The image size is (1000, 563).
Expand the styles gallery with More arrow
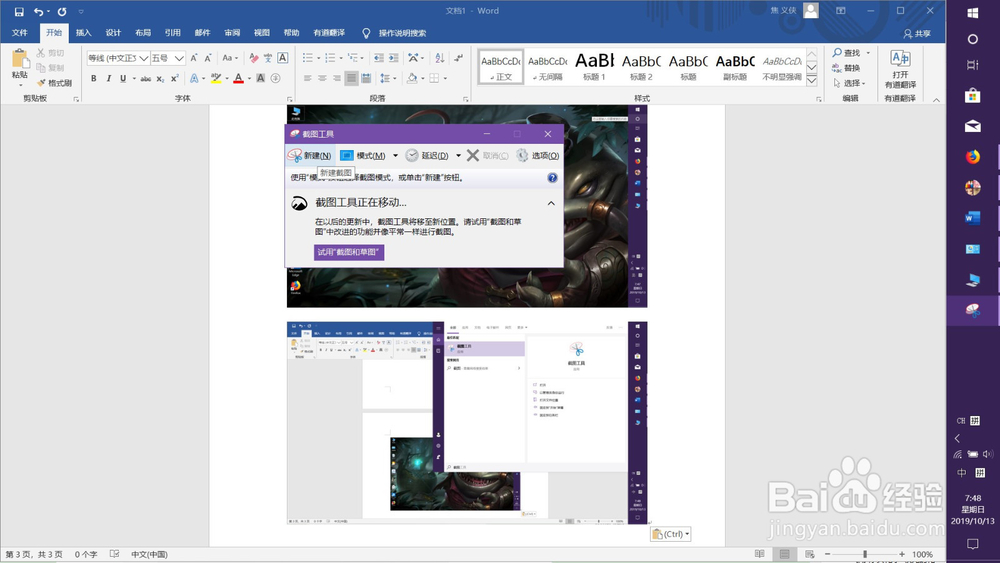coord(811,80)
